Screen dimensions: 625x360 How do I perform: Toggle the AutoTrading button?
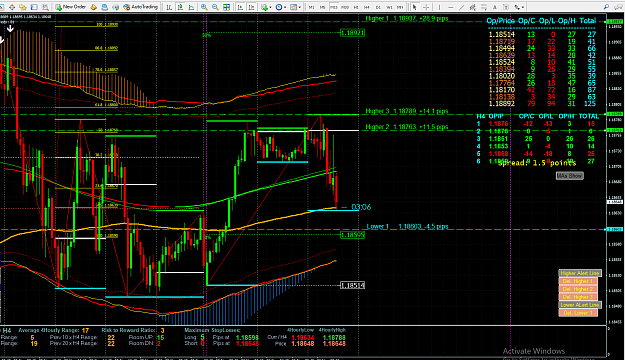[x=140, y=7]
